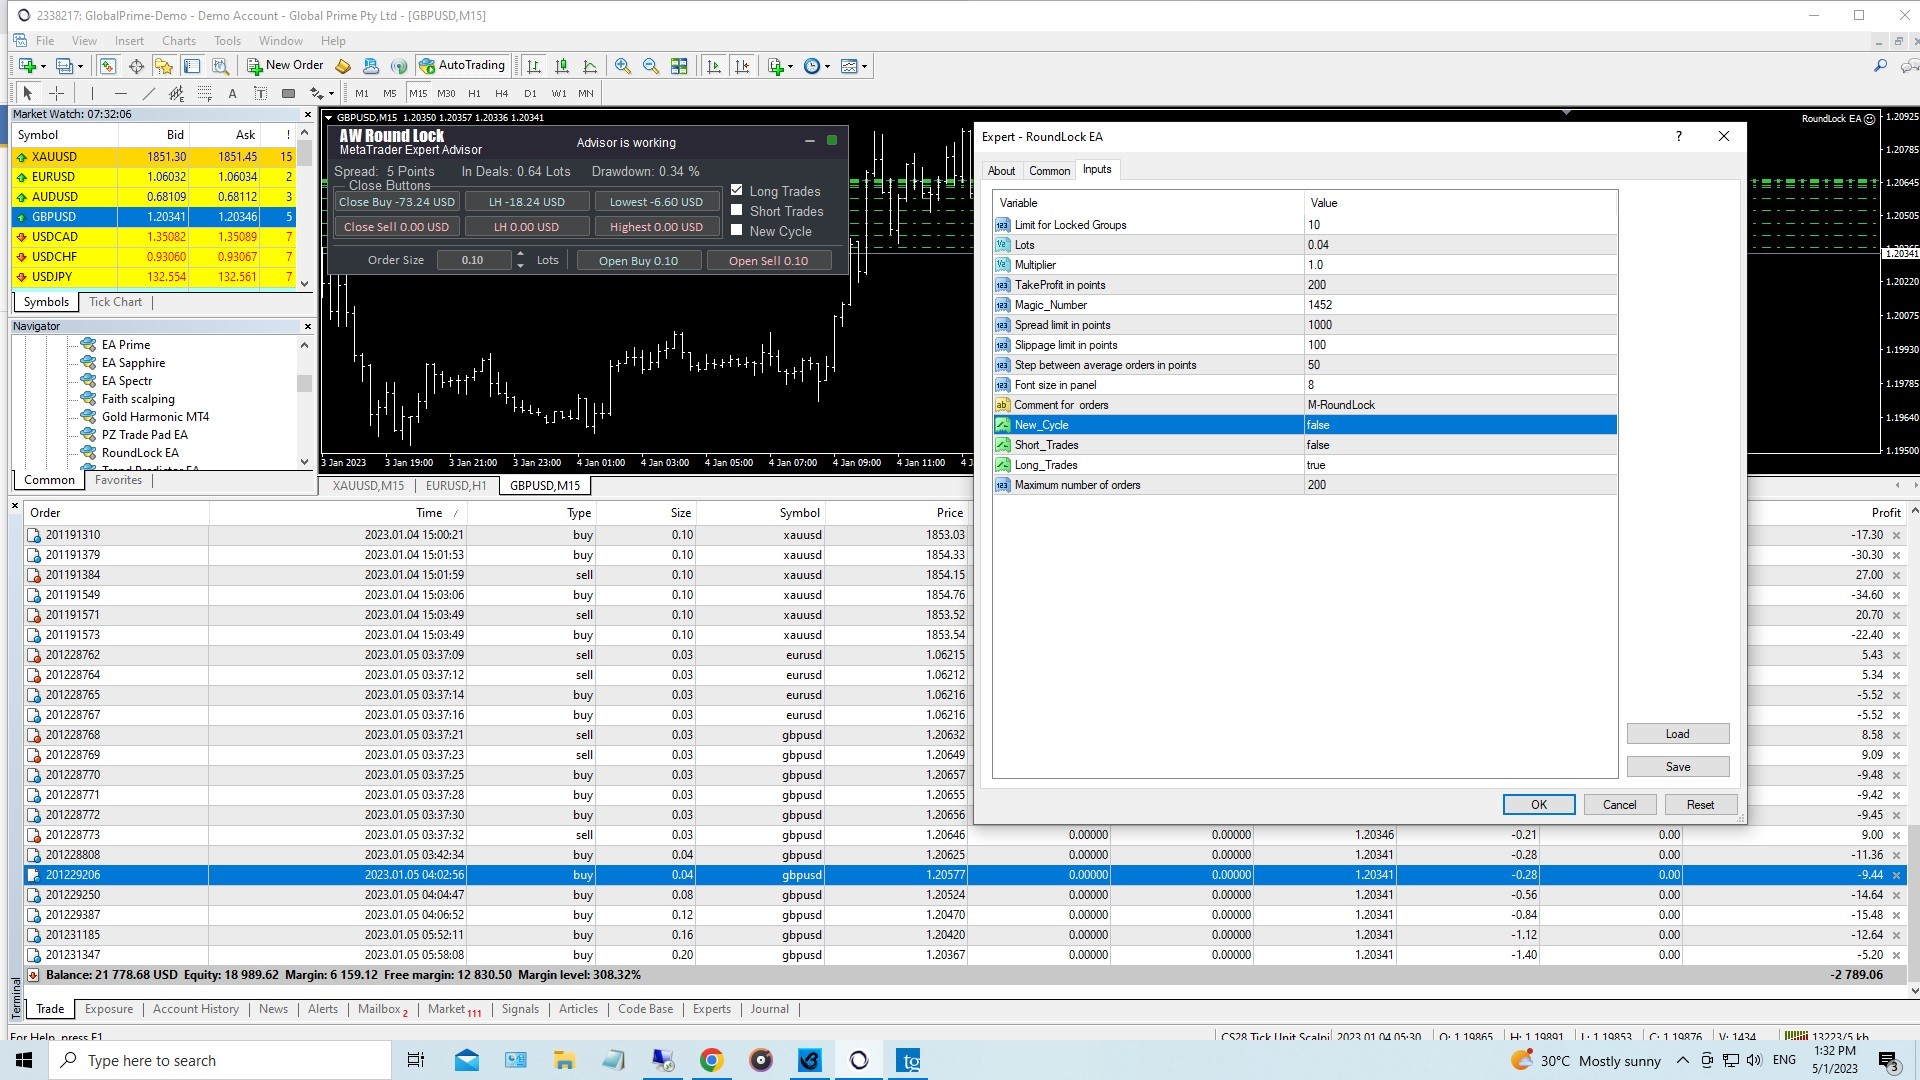The image size is (1920, 1080).
Task: Click the Tile windows icon
Action: coord(679,66)
